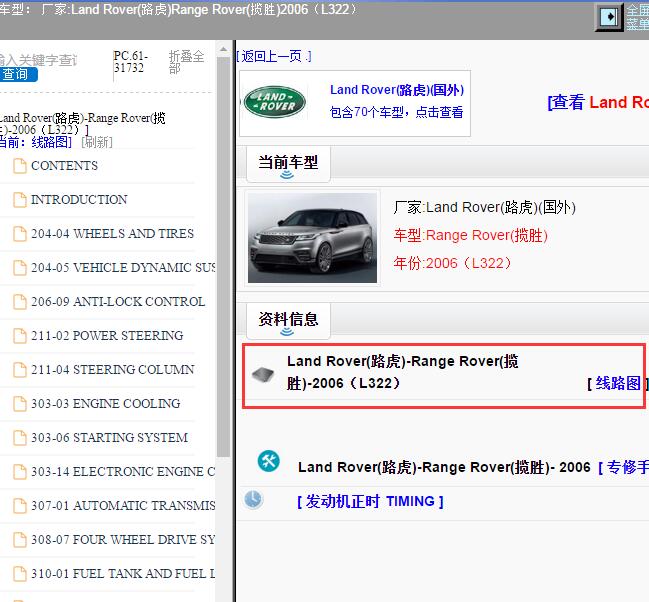Click the 刷新 refresh link
649x602 pixels.
click(x=97, y=142)
